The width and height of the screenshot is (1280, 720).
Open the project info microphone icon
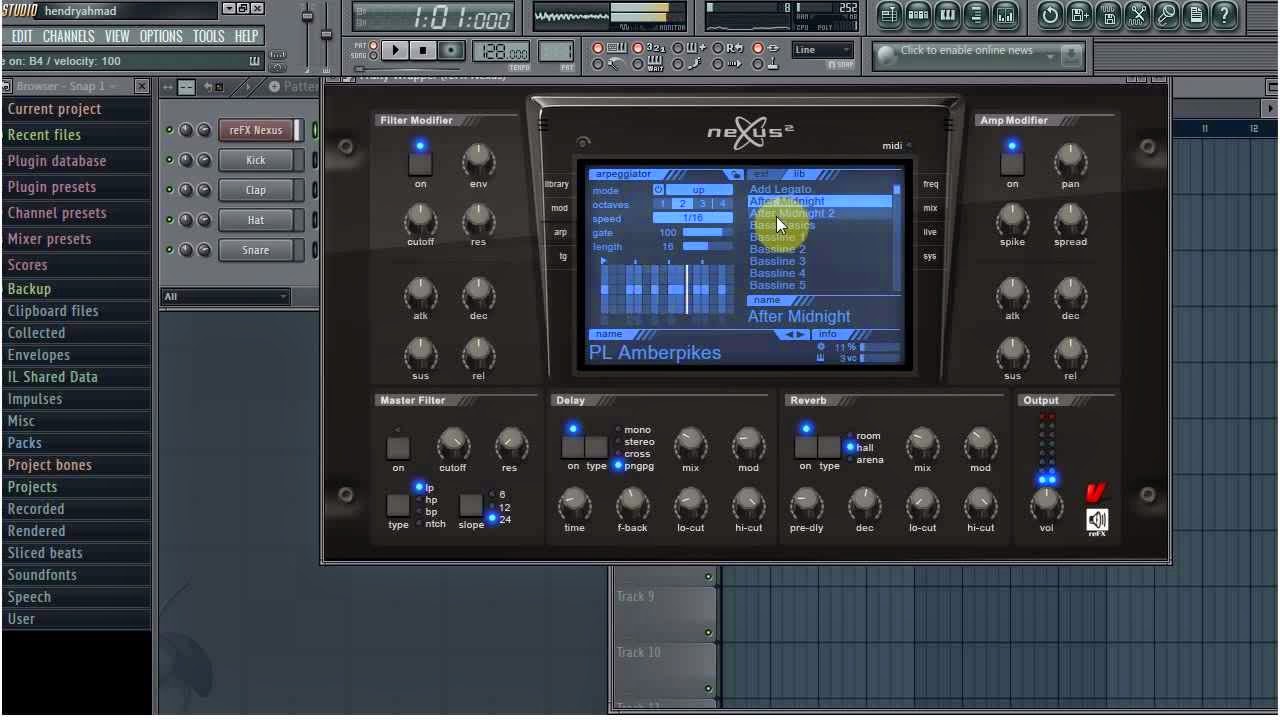(x=1166, y=15)
